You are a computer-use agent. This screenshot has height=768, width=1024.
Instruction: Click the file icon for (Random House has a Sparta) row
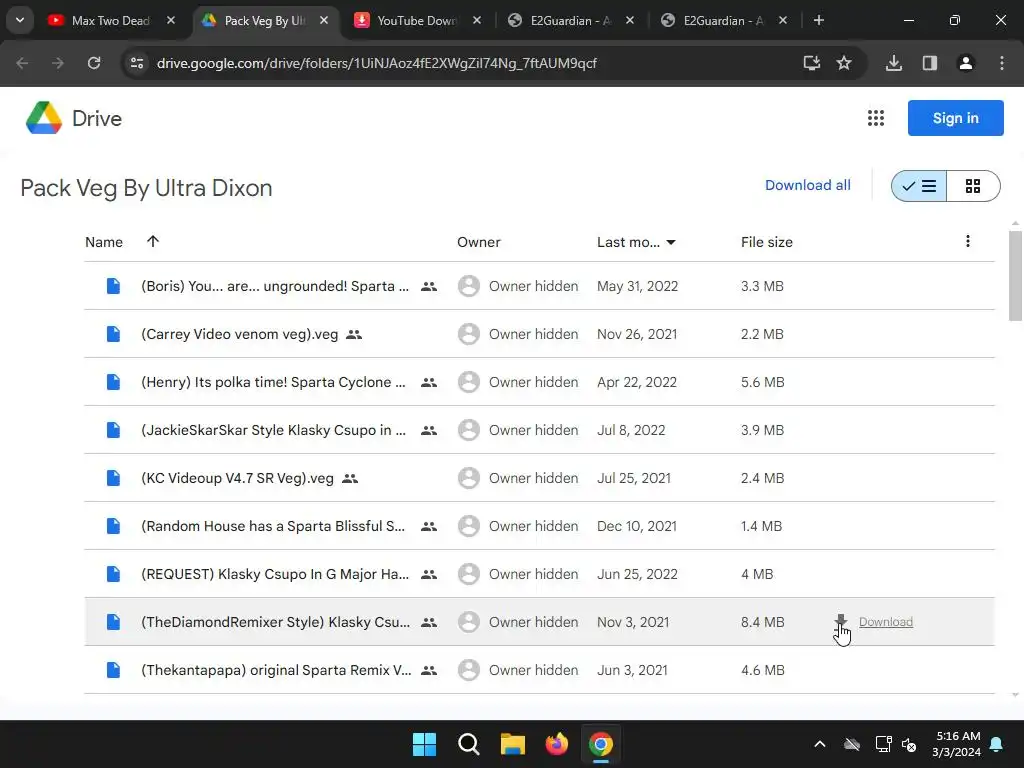(x=114, y=526)
